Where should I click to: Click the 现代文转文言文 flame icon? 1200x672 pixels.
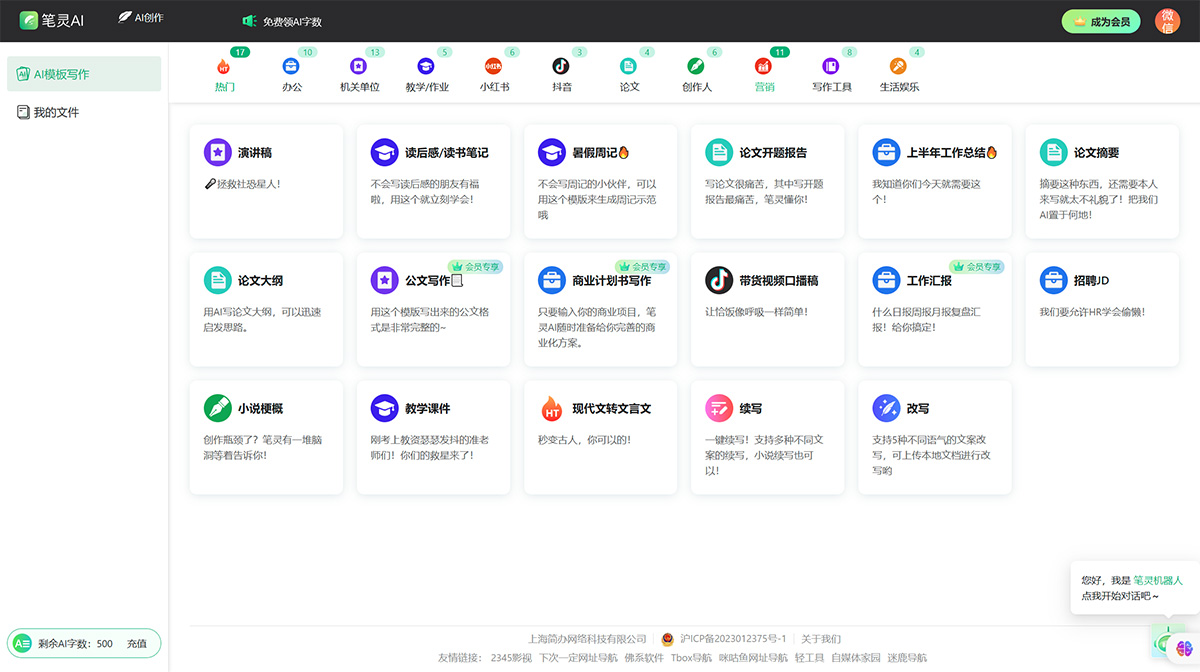click(x=553, y=408)
